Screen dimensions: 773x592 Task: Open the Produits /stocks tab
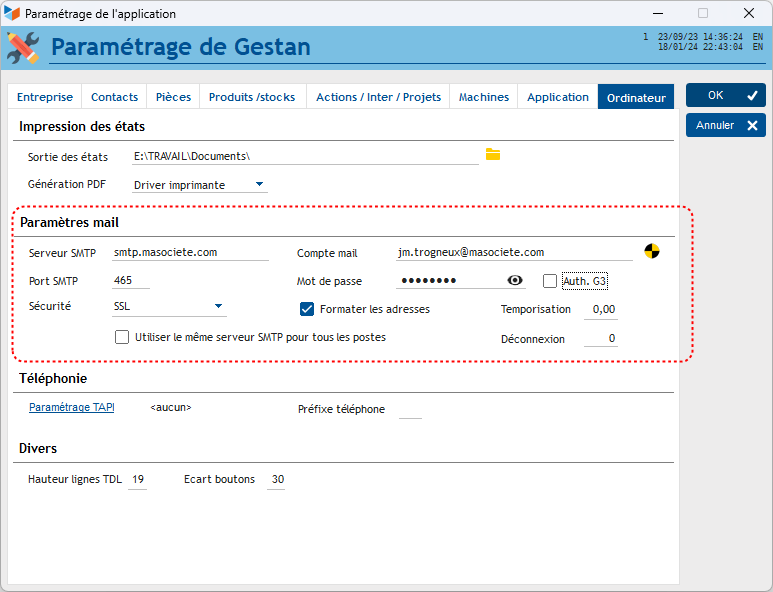pyautogui.click(x=252, y=97)
